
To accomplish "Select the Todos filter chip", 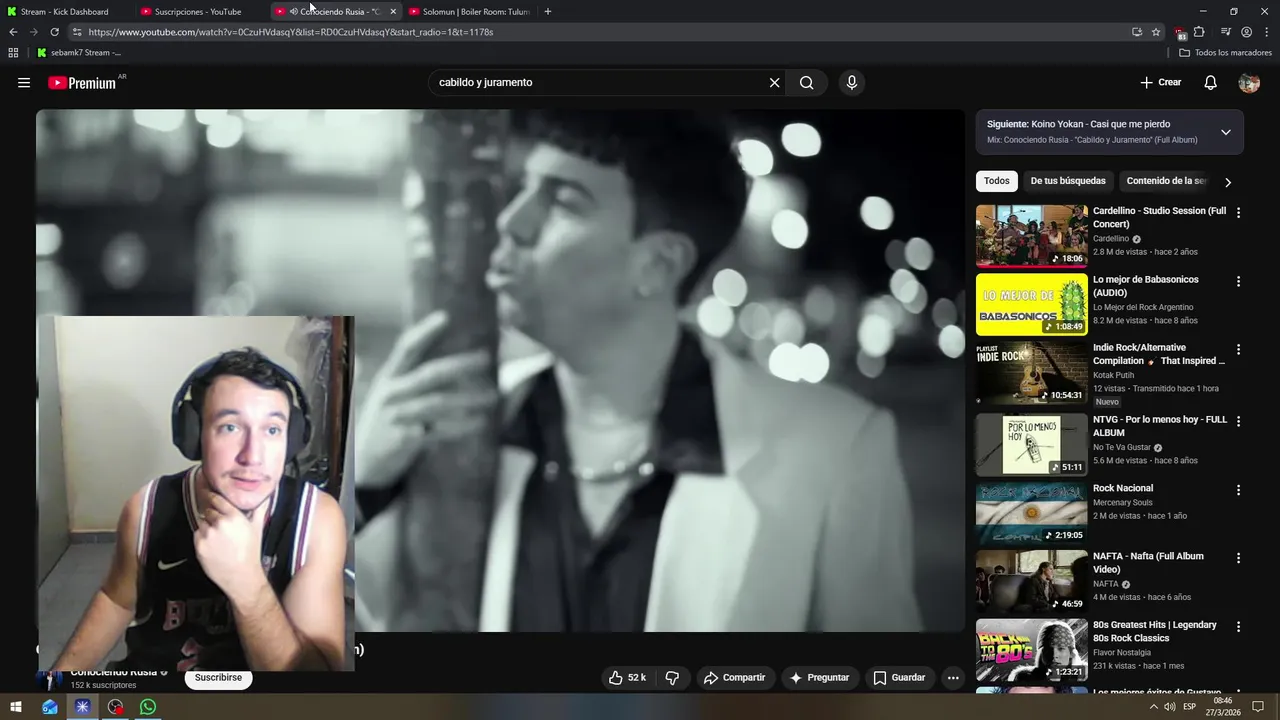I will [996, 181].
